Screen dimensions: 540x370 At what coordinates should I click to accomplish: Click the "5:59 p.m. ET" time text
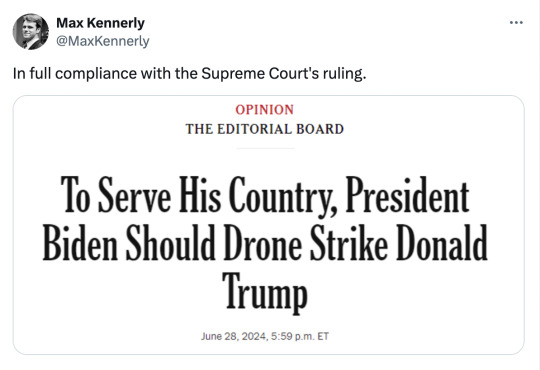pos(300,336)
